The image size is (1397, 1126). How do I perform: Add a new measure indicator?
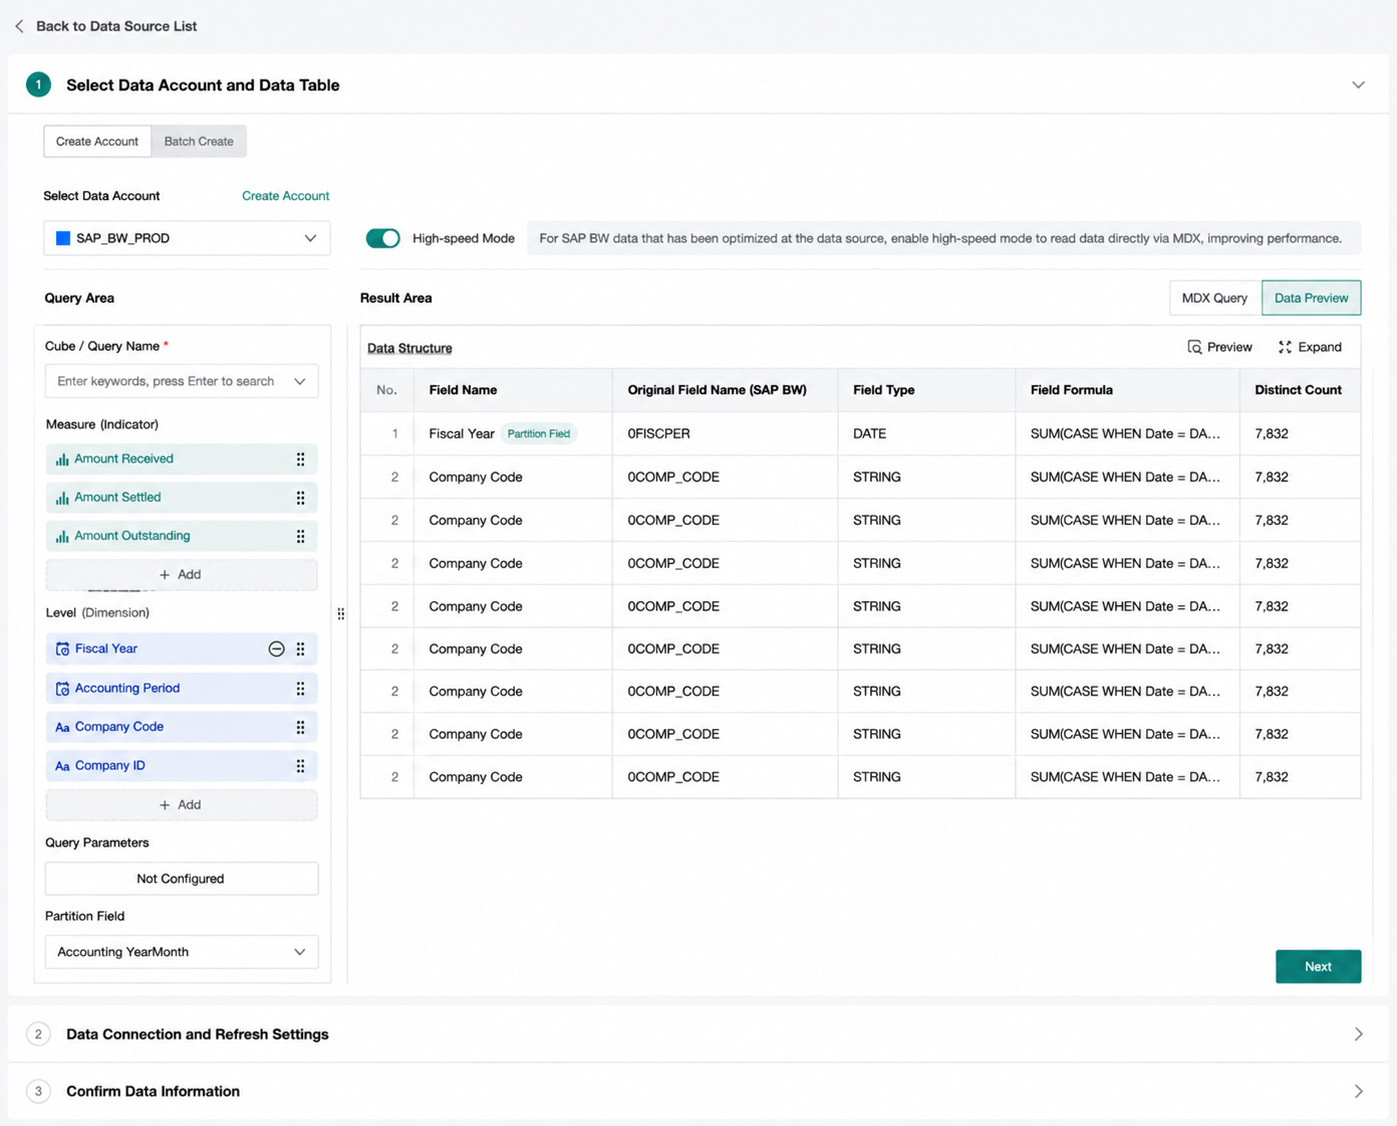181,575
